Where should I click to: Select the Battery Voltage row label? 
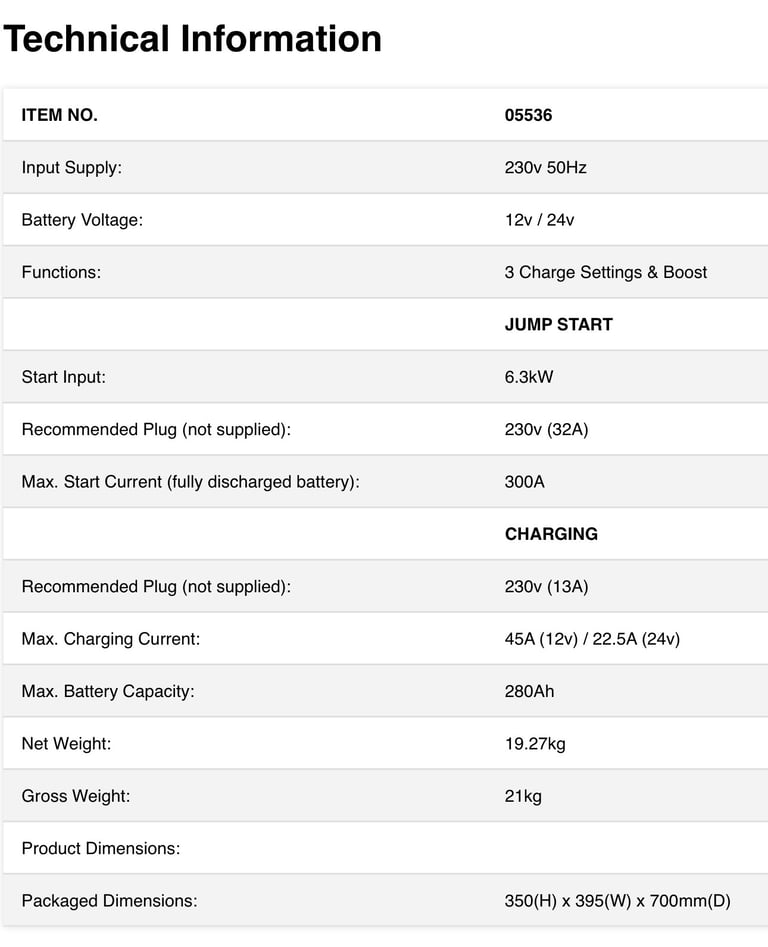click(82, 220)
